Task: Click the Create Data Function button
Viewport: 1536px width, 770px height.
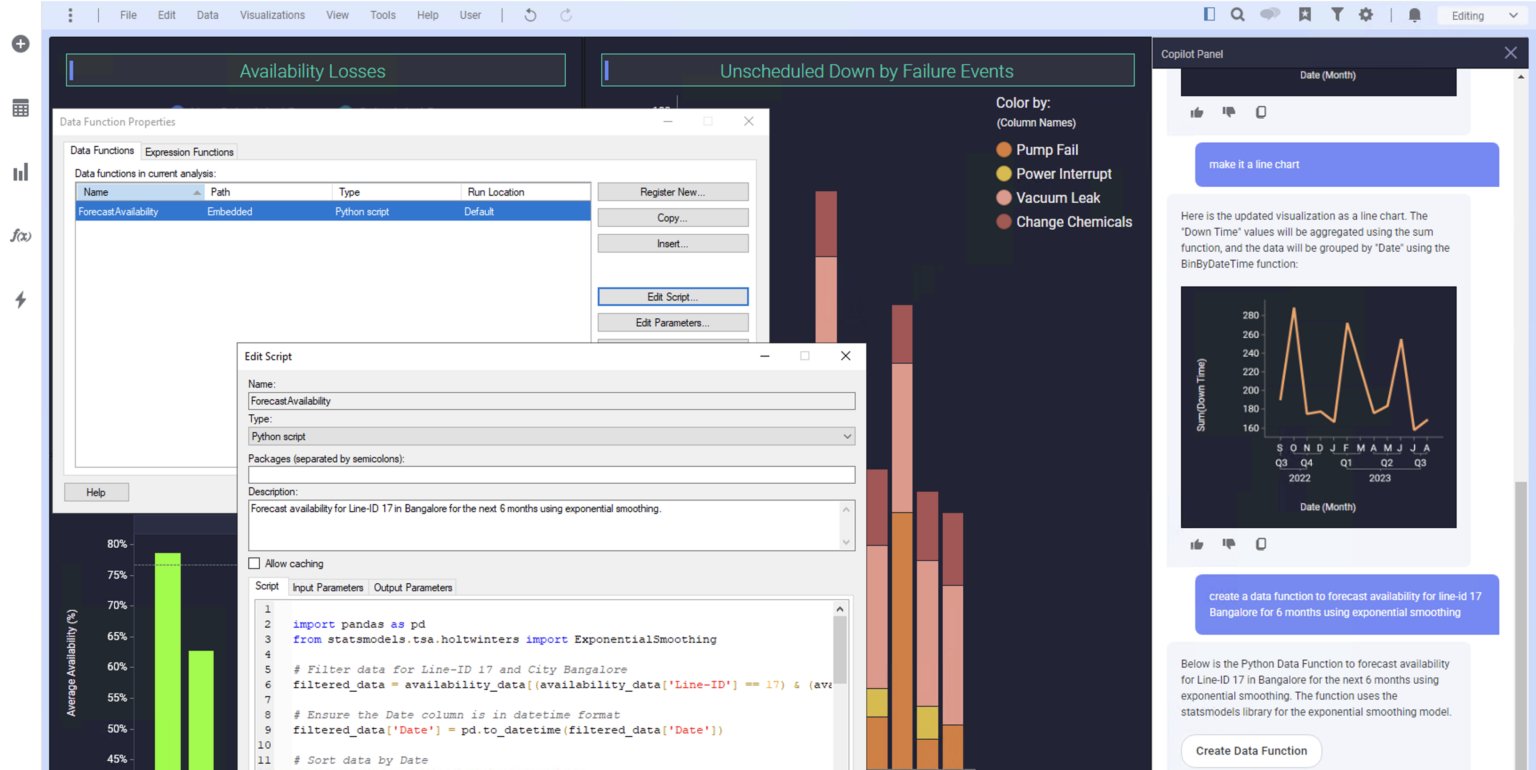Action: 1251,751
